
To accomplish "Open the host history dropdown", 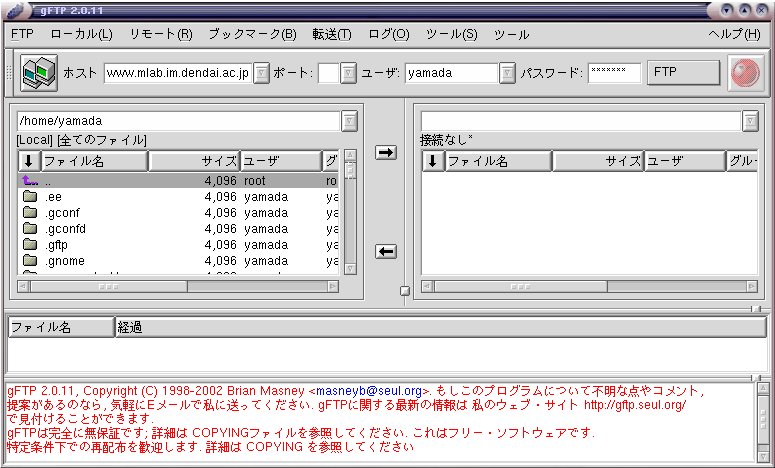I will click(261, 73).
